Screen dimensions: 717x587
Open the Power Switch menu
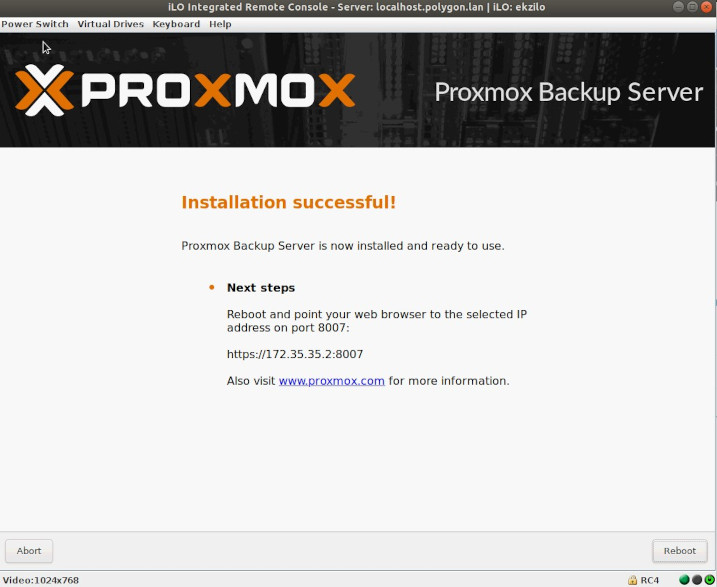tap(35, 24)
